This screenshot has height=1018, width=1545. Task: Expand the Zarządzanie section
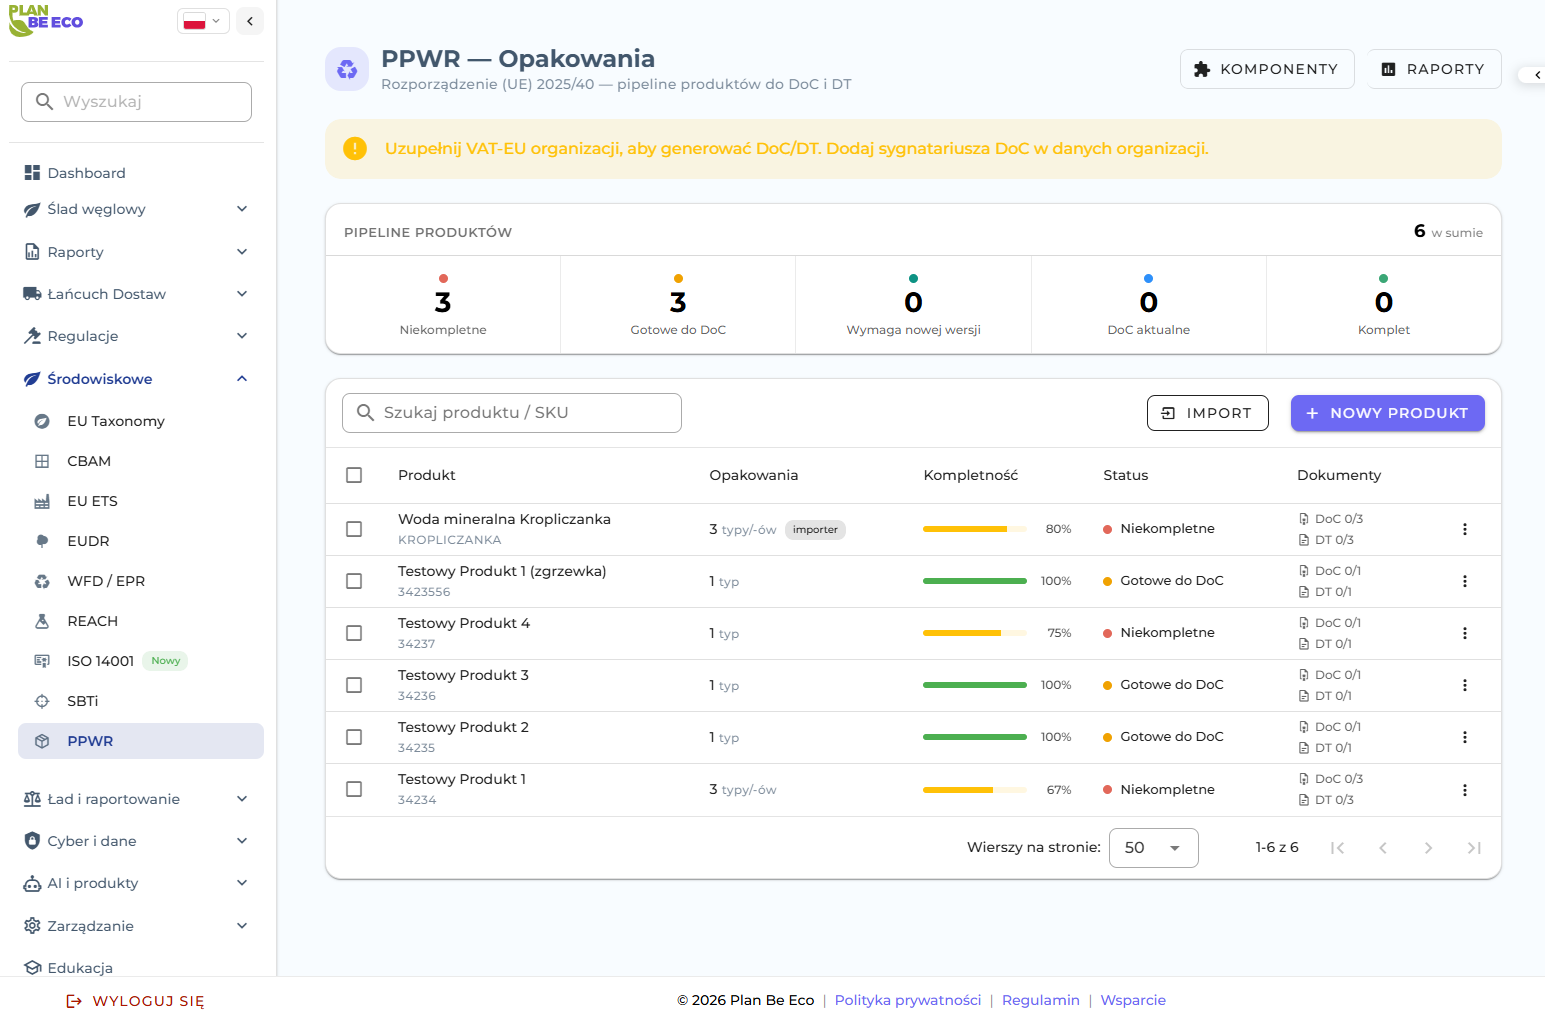click(x=136, y=926)
